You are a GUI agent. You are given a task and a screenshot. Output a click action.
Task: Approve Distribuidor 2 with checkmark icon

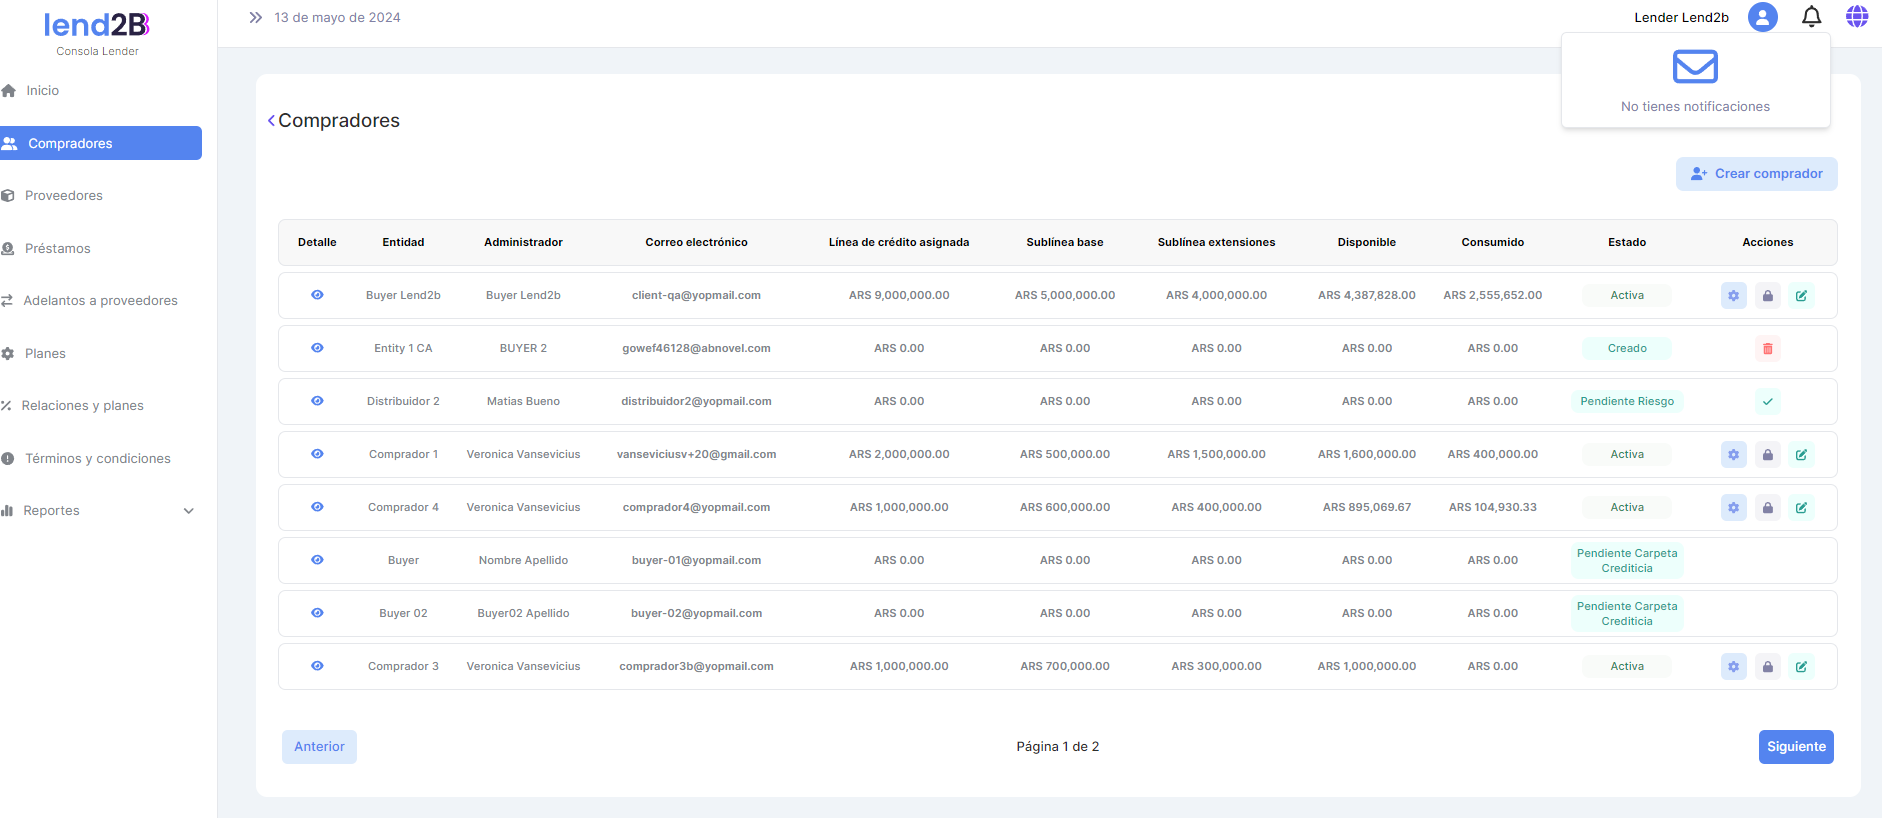pyautogui.click(x=1767, y=402)
